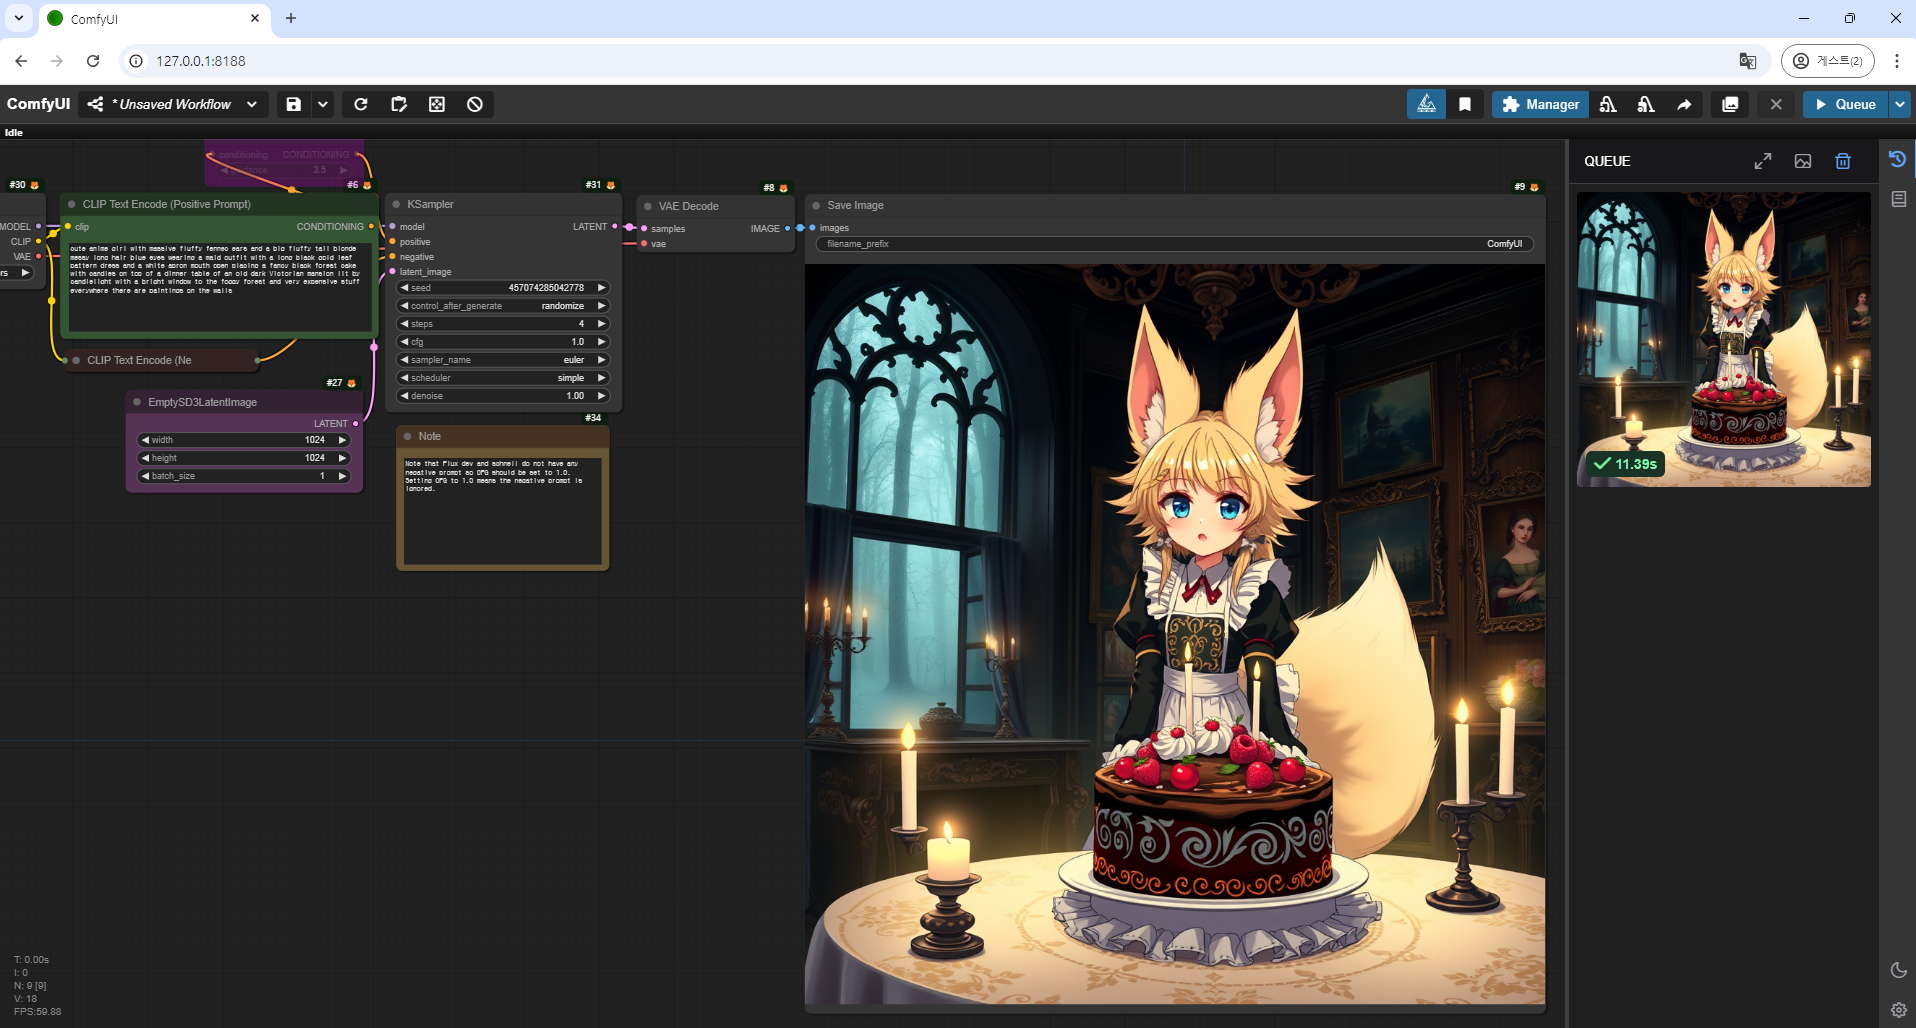The image size is (1916, 1028).
Task: Click the generated image thumbnail in queue
Action: (1723, 340)
